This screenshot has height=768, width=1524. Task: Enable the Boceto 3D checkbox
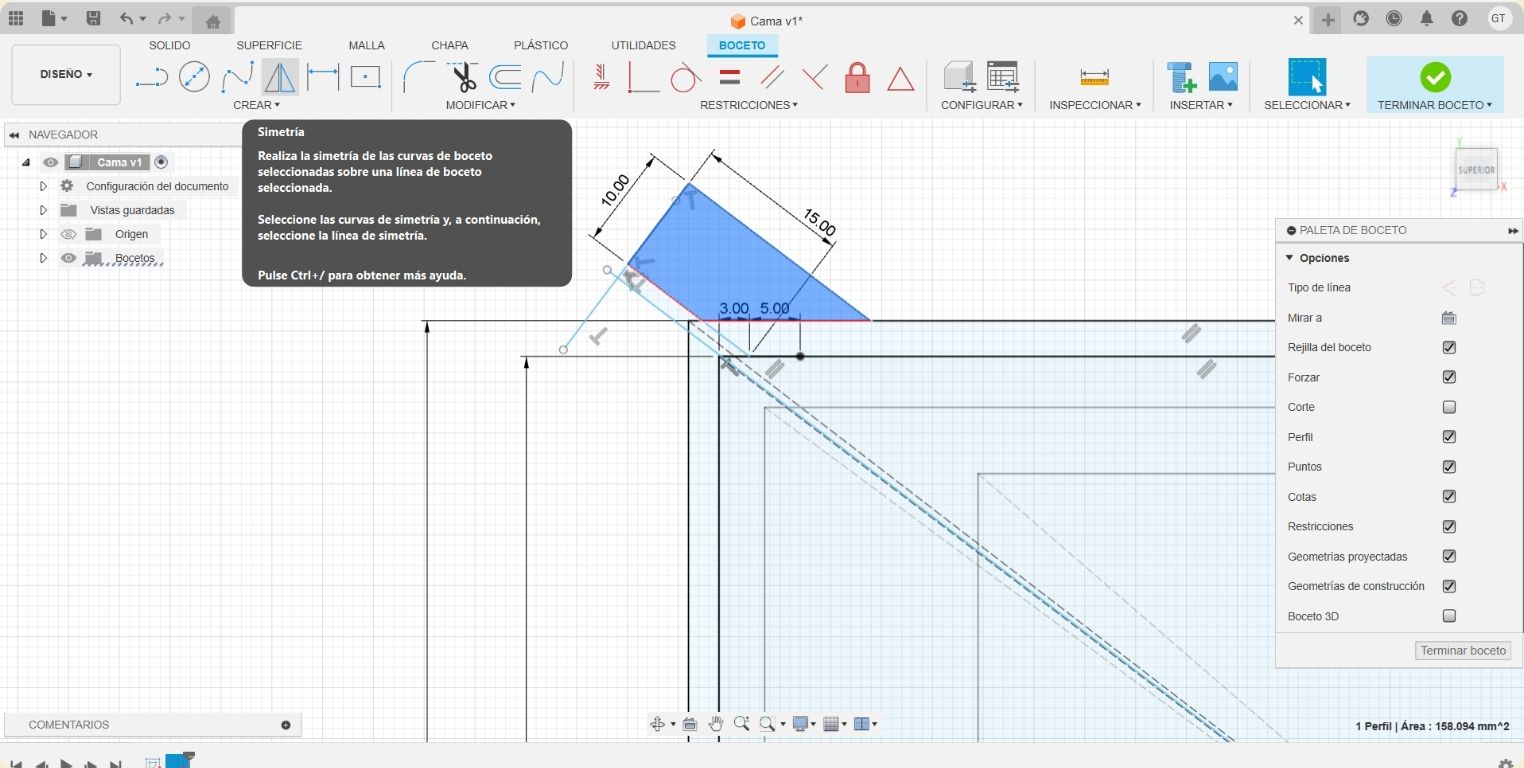click(x=1449, y=616)
